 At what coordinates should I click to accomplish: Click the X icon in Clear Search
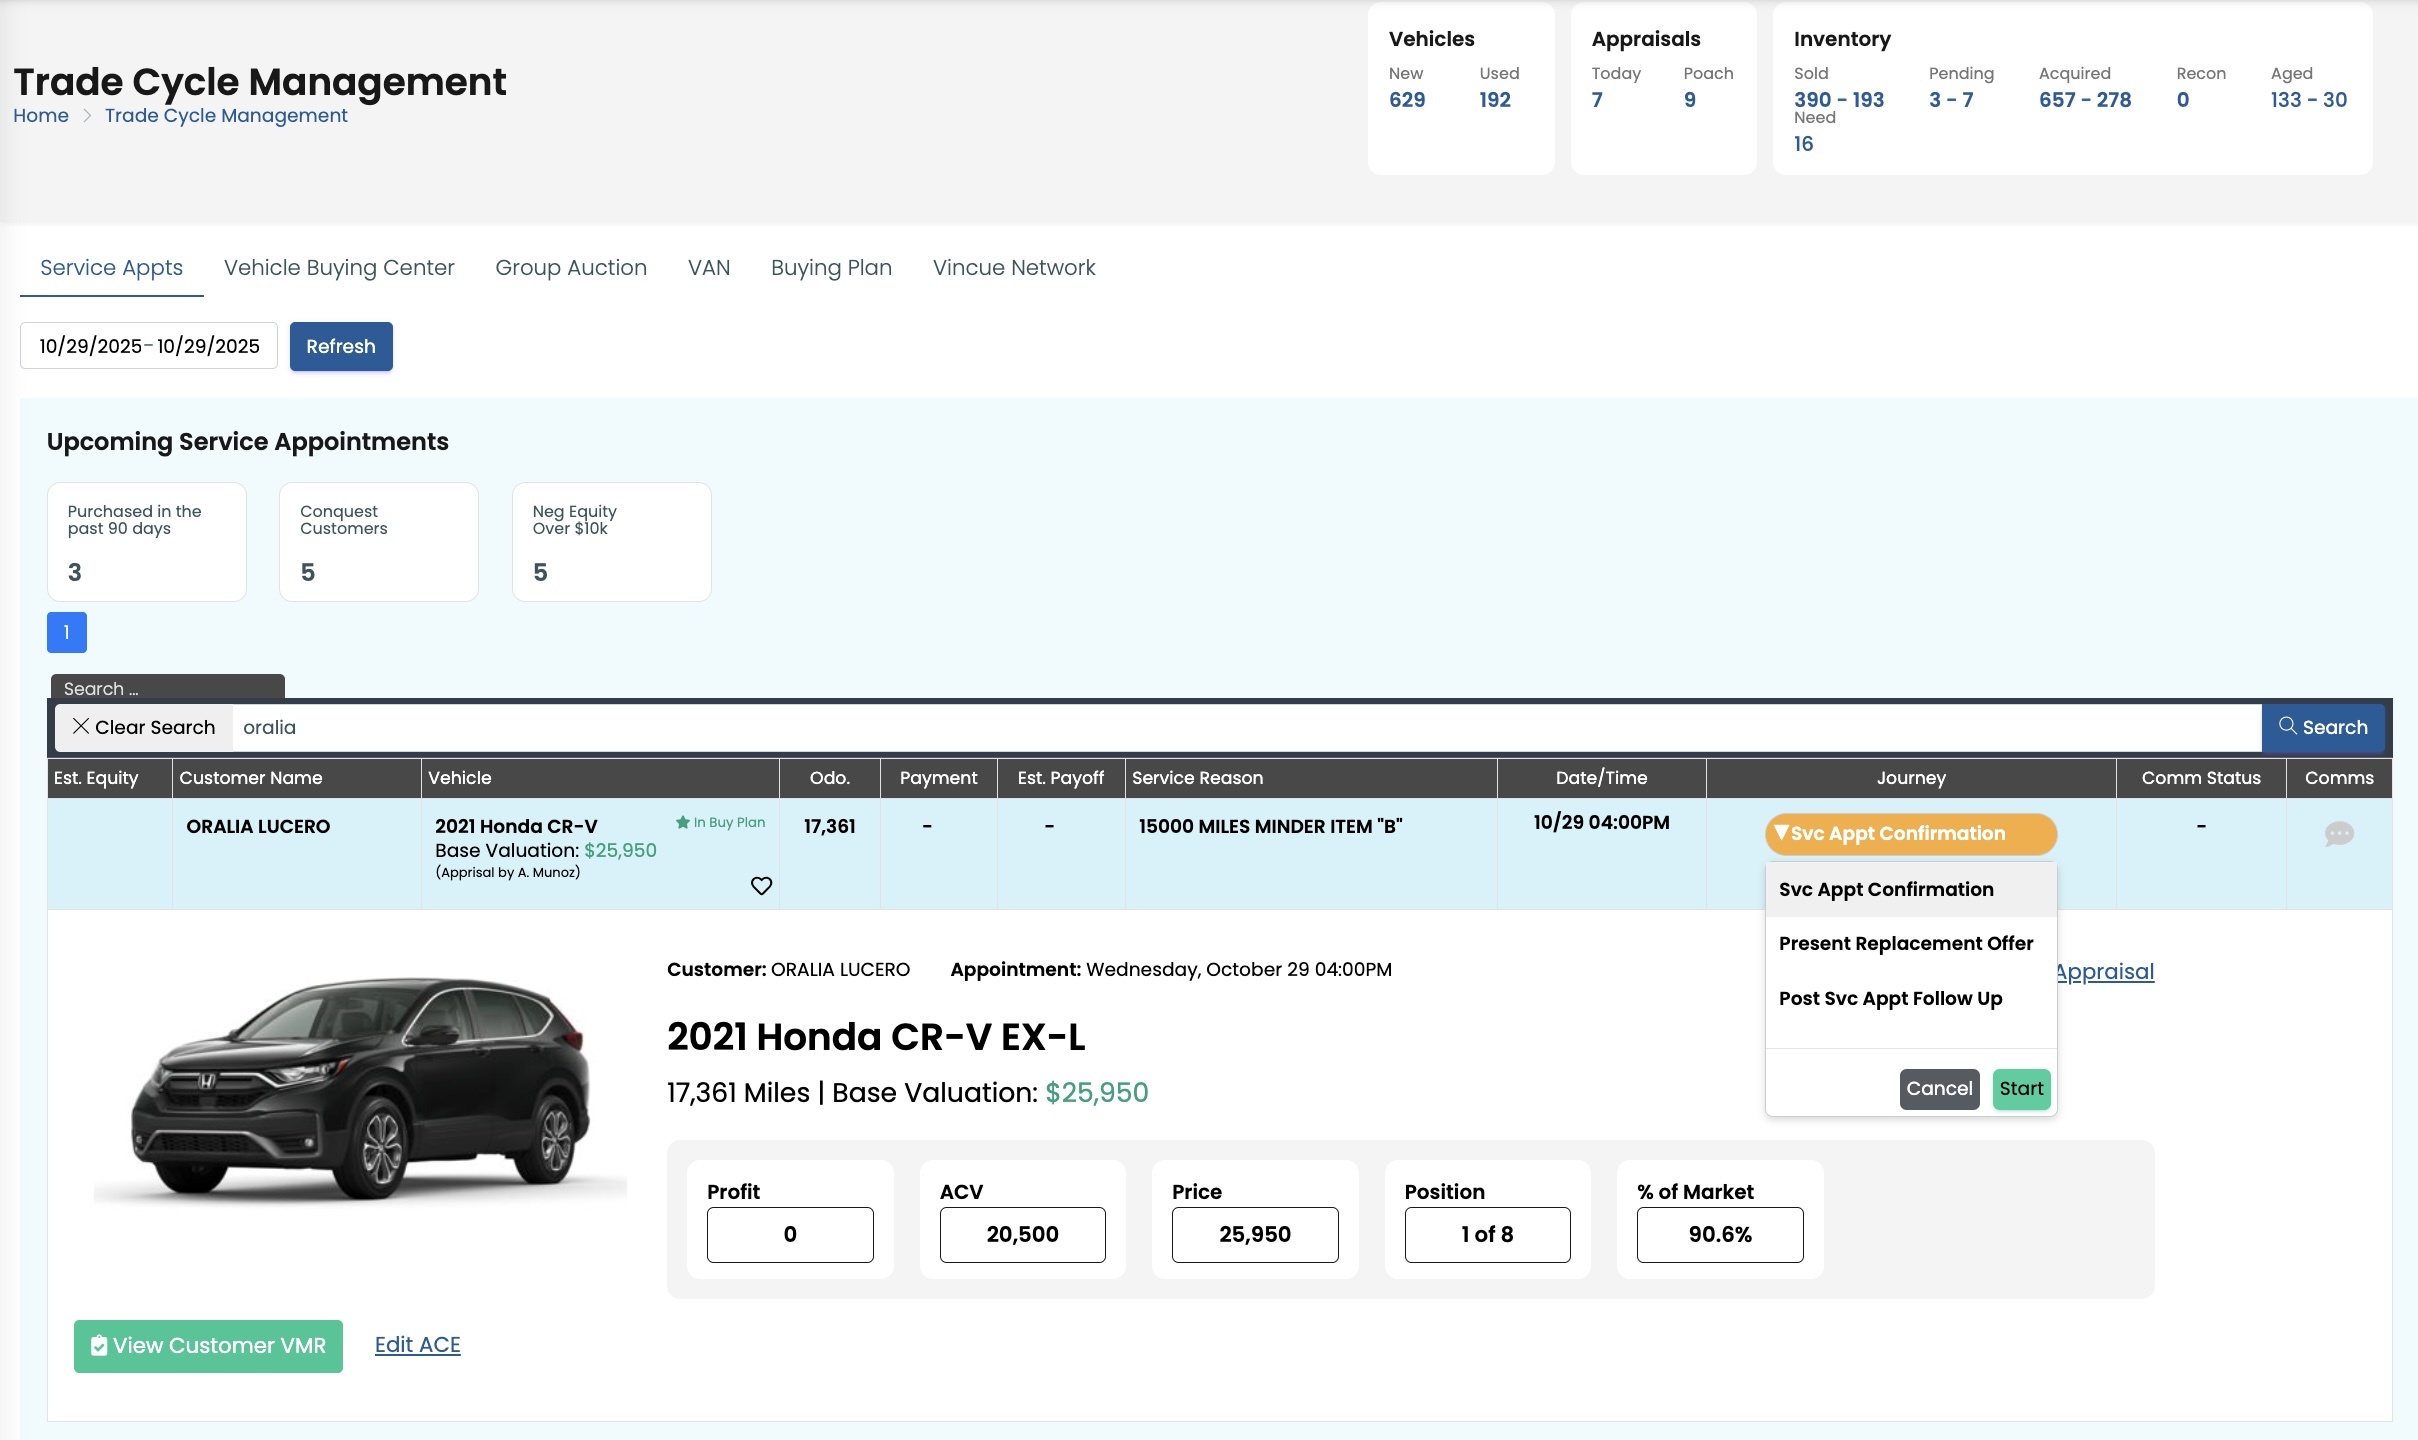click(x=81, y=726)
